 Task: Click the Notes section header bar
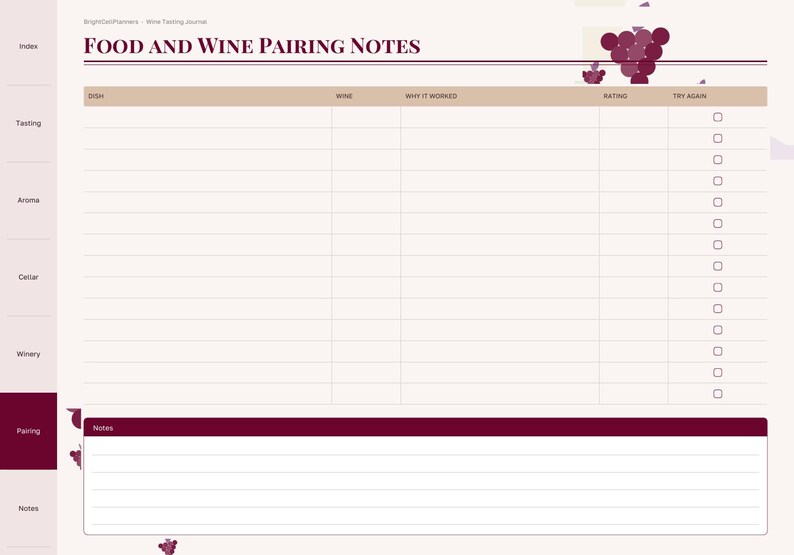pos(425,427)
